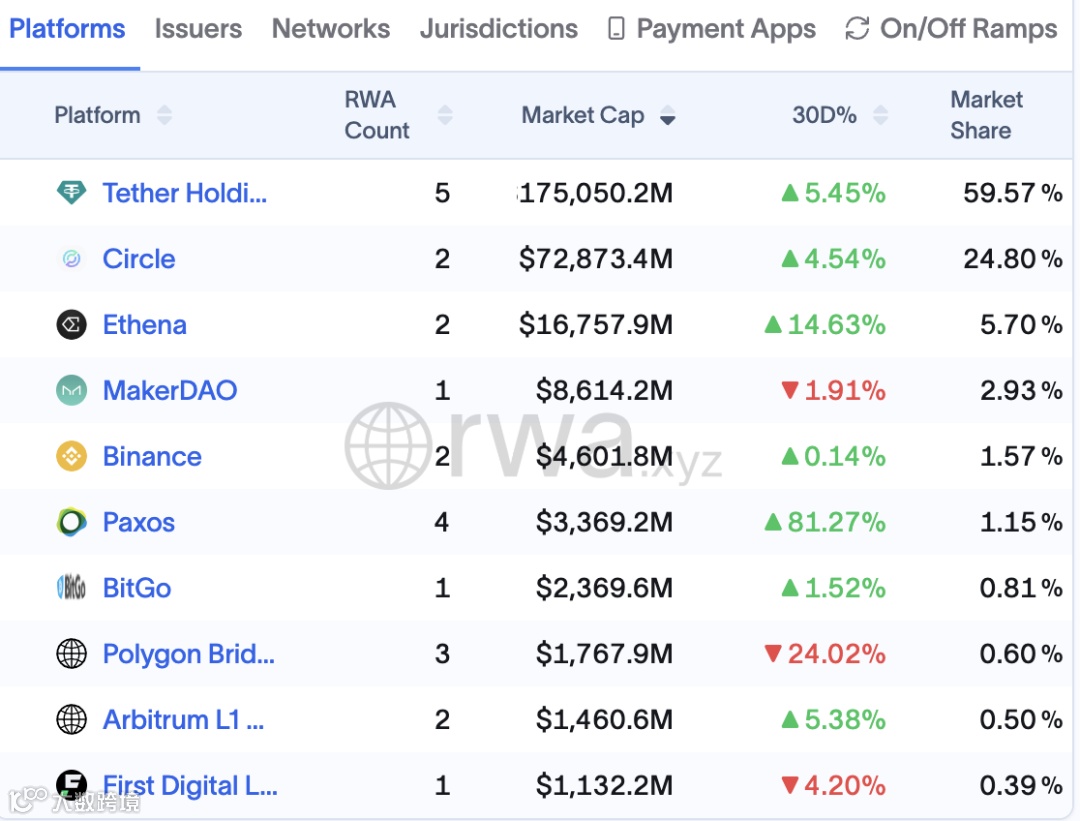The image size is (1080, 821).
Task: Open the Tether Holdi... platform link
Action: pyautogui.click(x=185, y=193)
